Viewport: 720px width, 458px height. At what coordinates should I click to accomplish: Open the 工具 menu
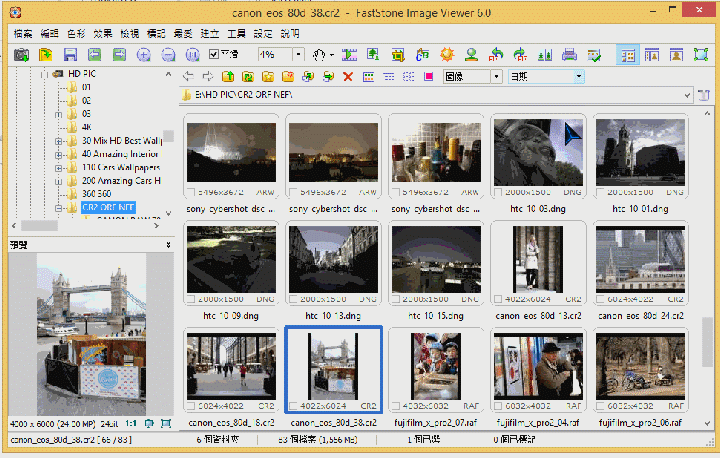click(x=236, y=34)
